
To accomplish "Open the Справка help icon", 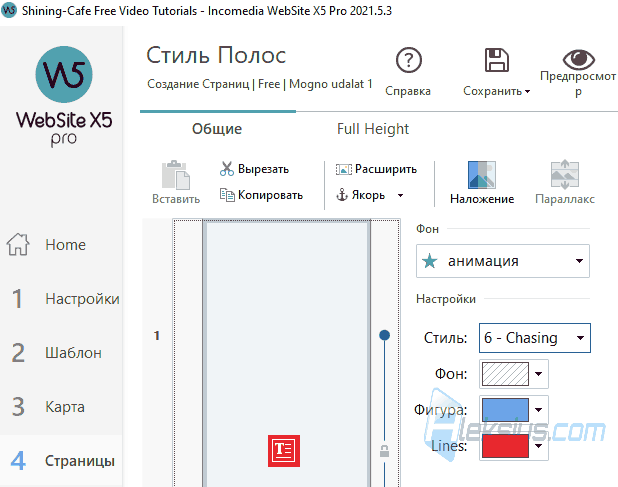I will pos(409,60).
